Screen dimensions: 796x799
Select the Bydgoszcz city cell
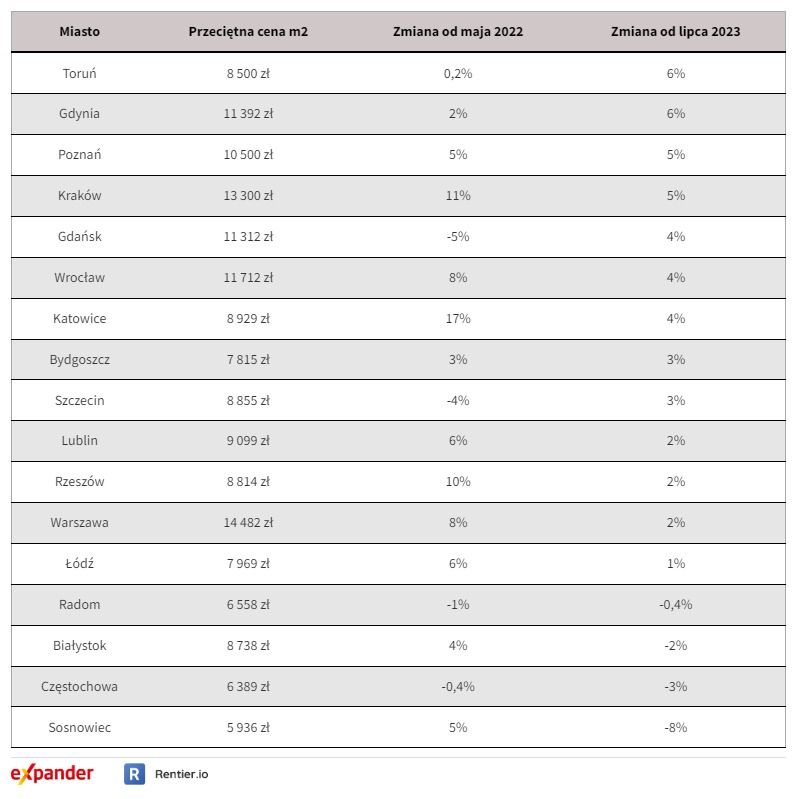coord(79,360)
